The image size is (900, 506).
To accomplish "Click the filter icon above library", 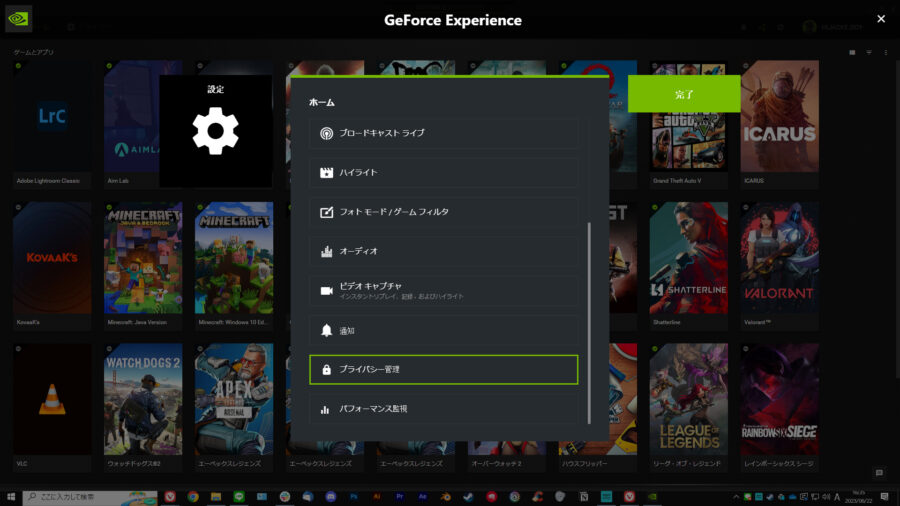I will 869,52.
